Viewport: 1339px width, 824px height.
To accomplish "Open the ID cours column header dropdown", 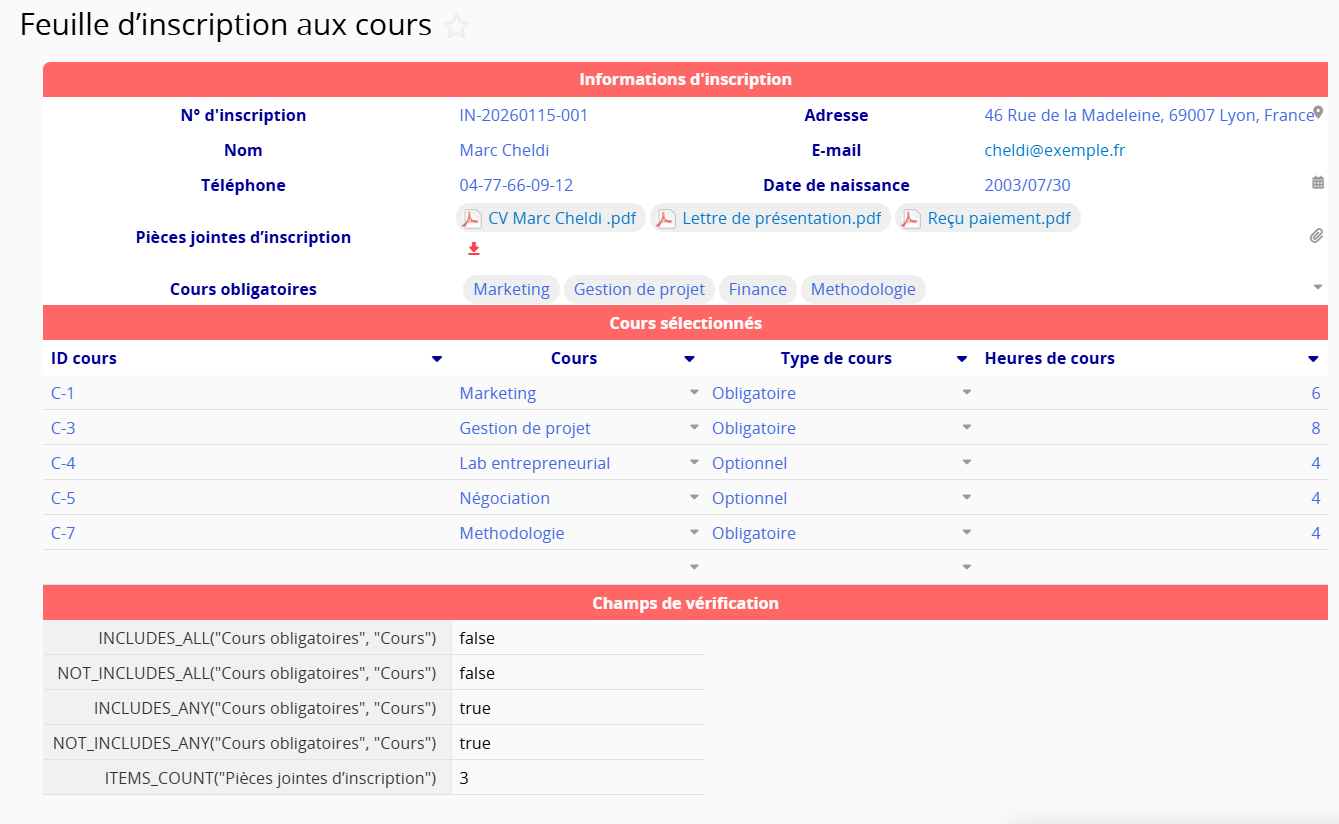I will pyautogui.click(x=437, y=359).
